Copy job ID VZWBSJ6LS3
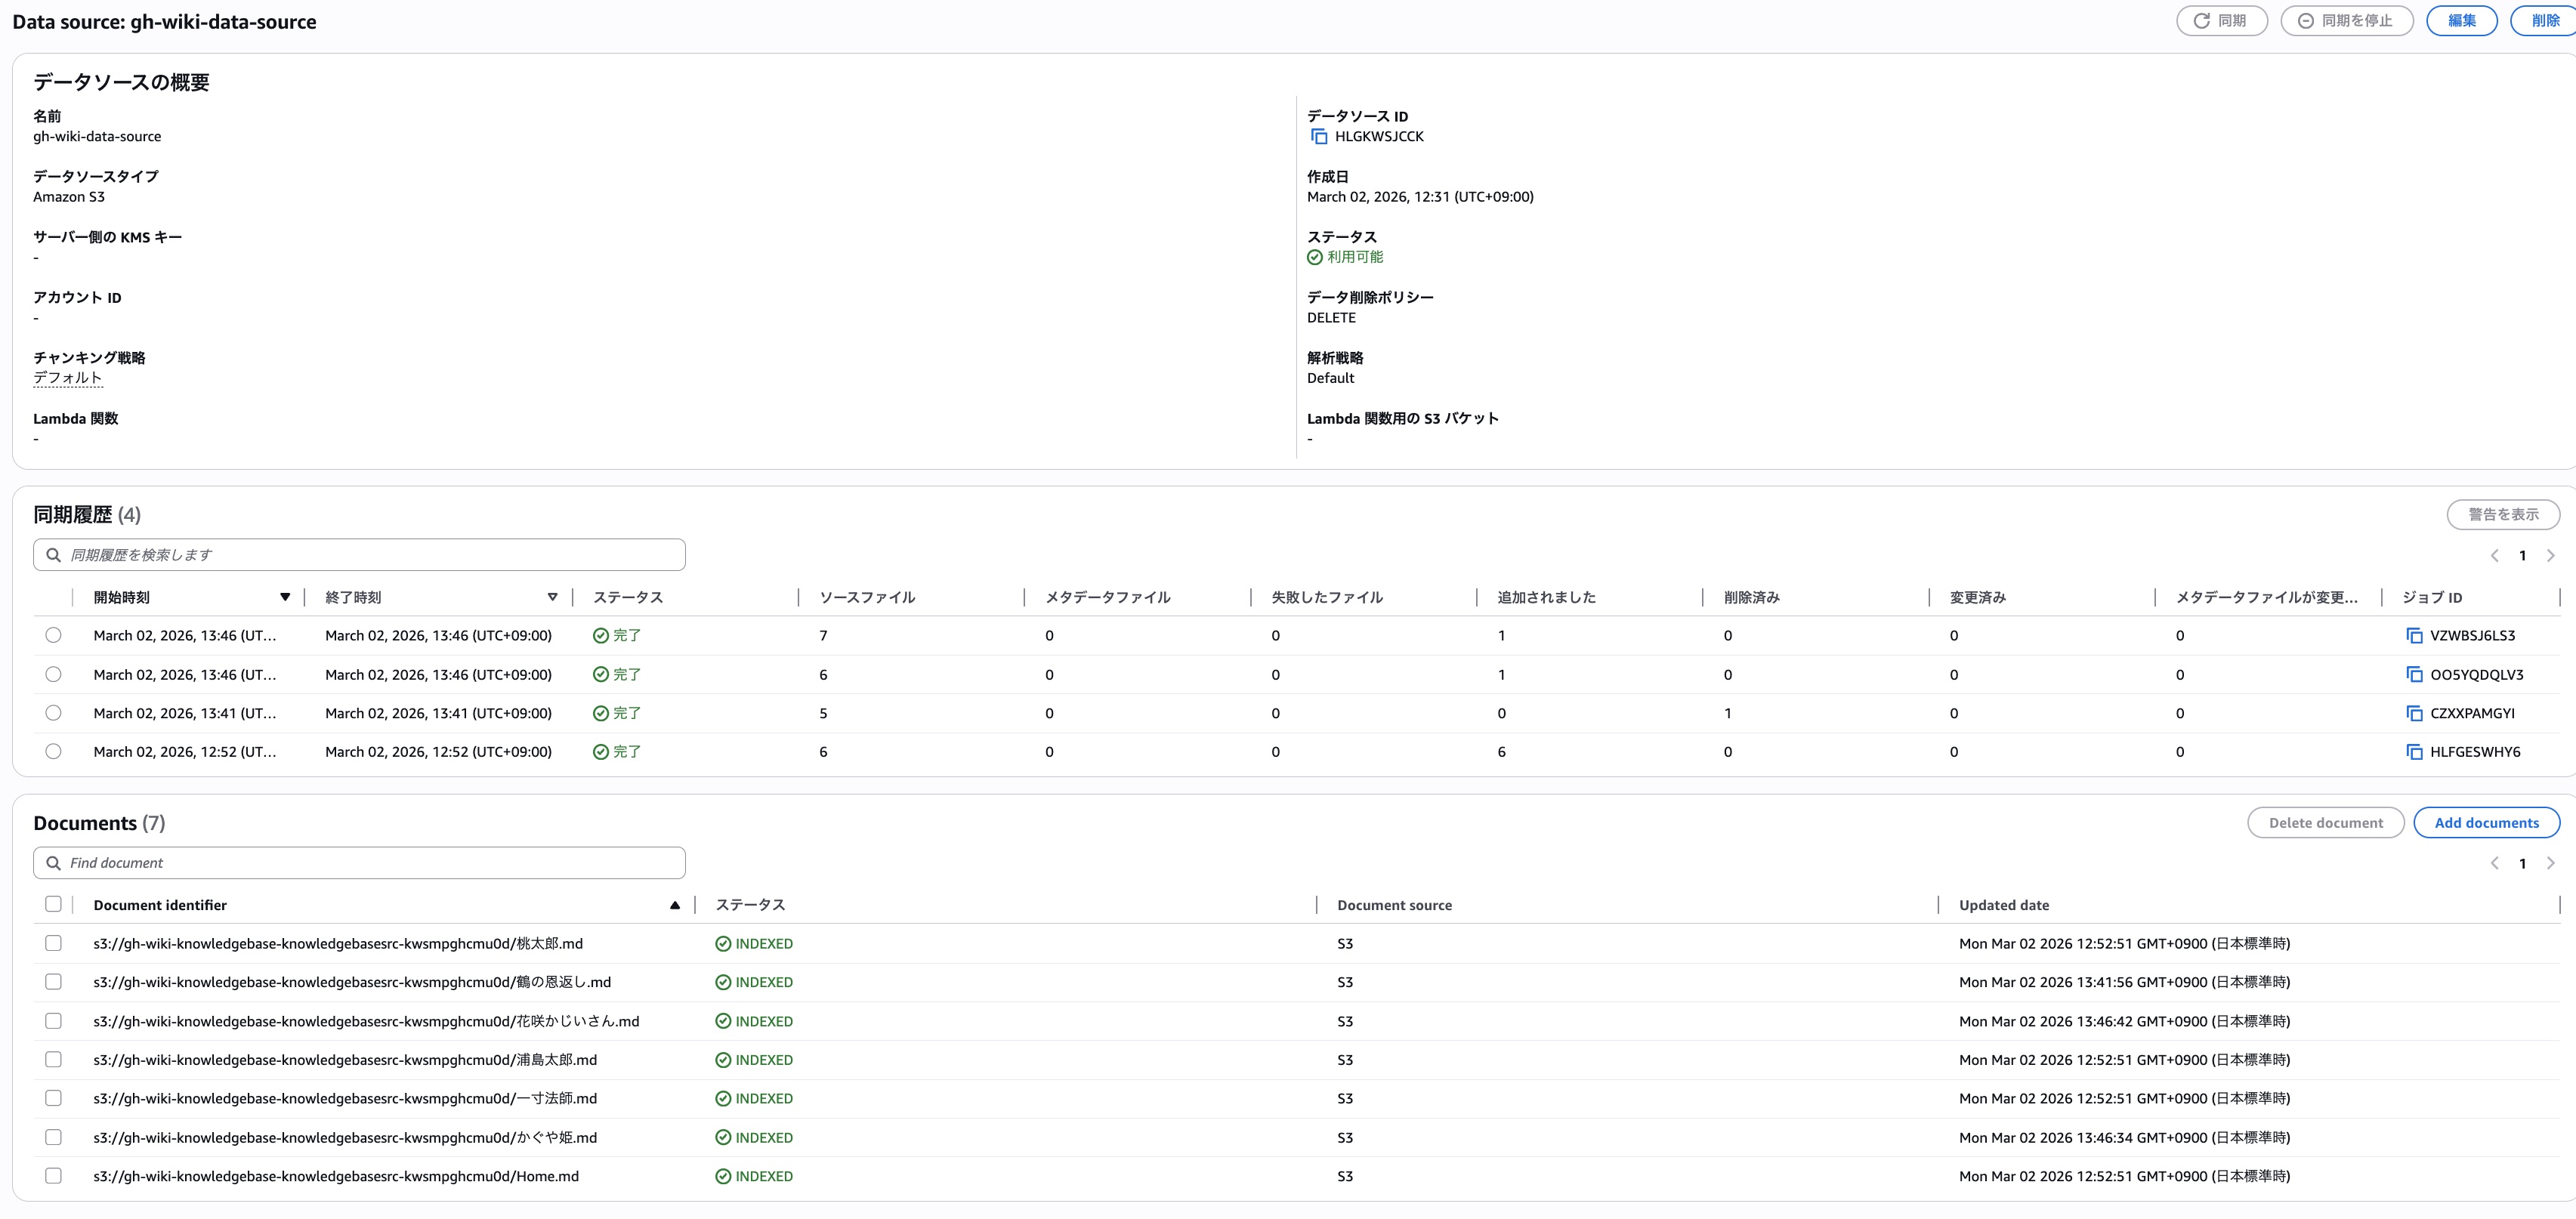The width and height of the screenshot is (2576, 1219). [x=2414, y=636]
